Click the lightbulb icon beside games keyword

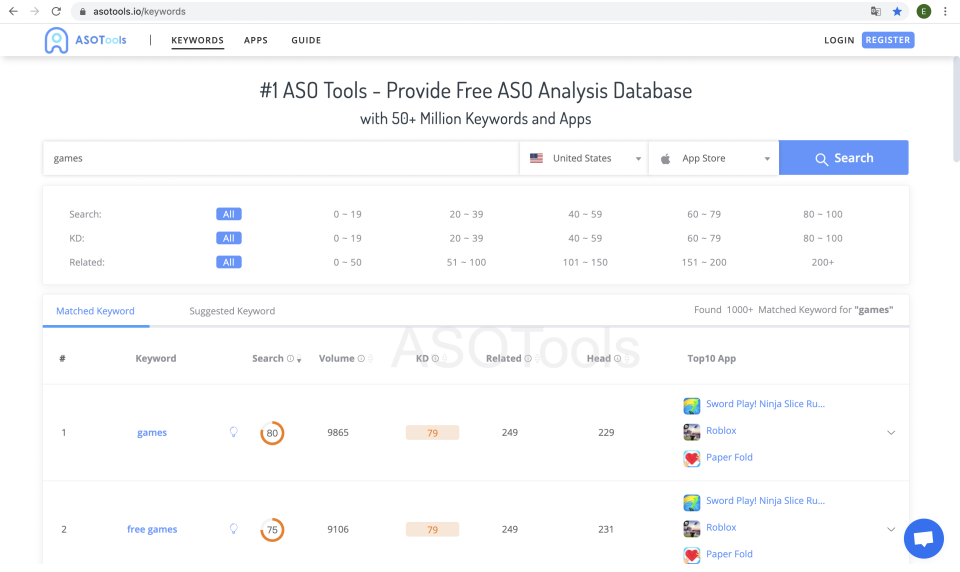[x=234, y=432]
